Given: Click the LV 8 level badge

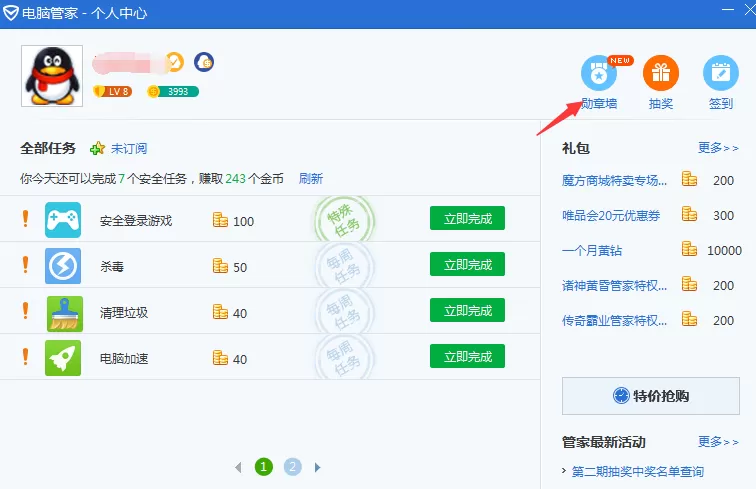Looking at the screenshot, I should 113,91.
